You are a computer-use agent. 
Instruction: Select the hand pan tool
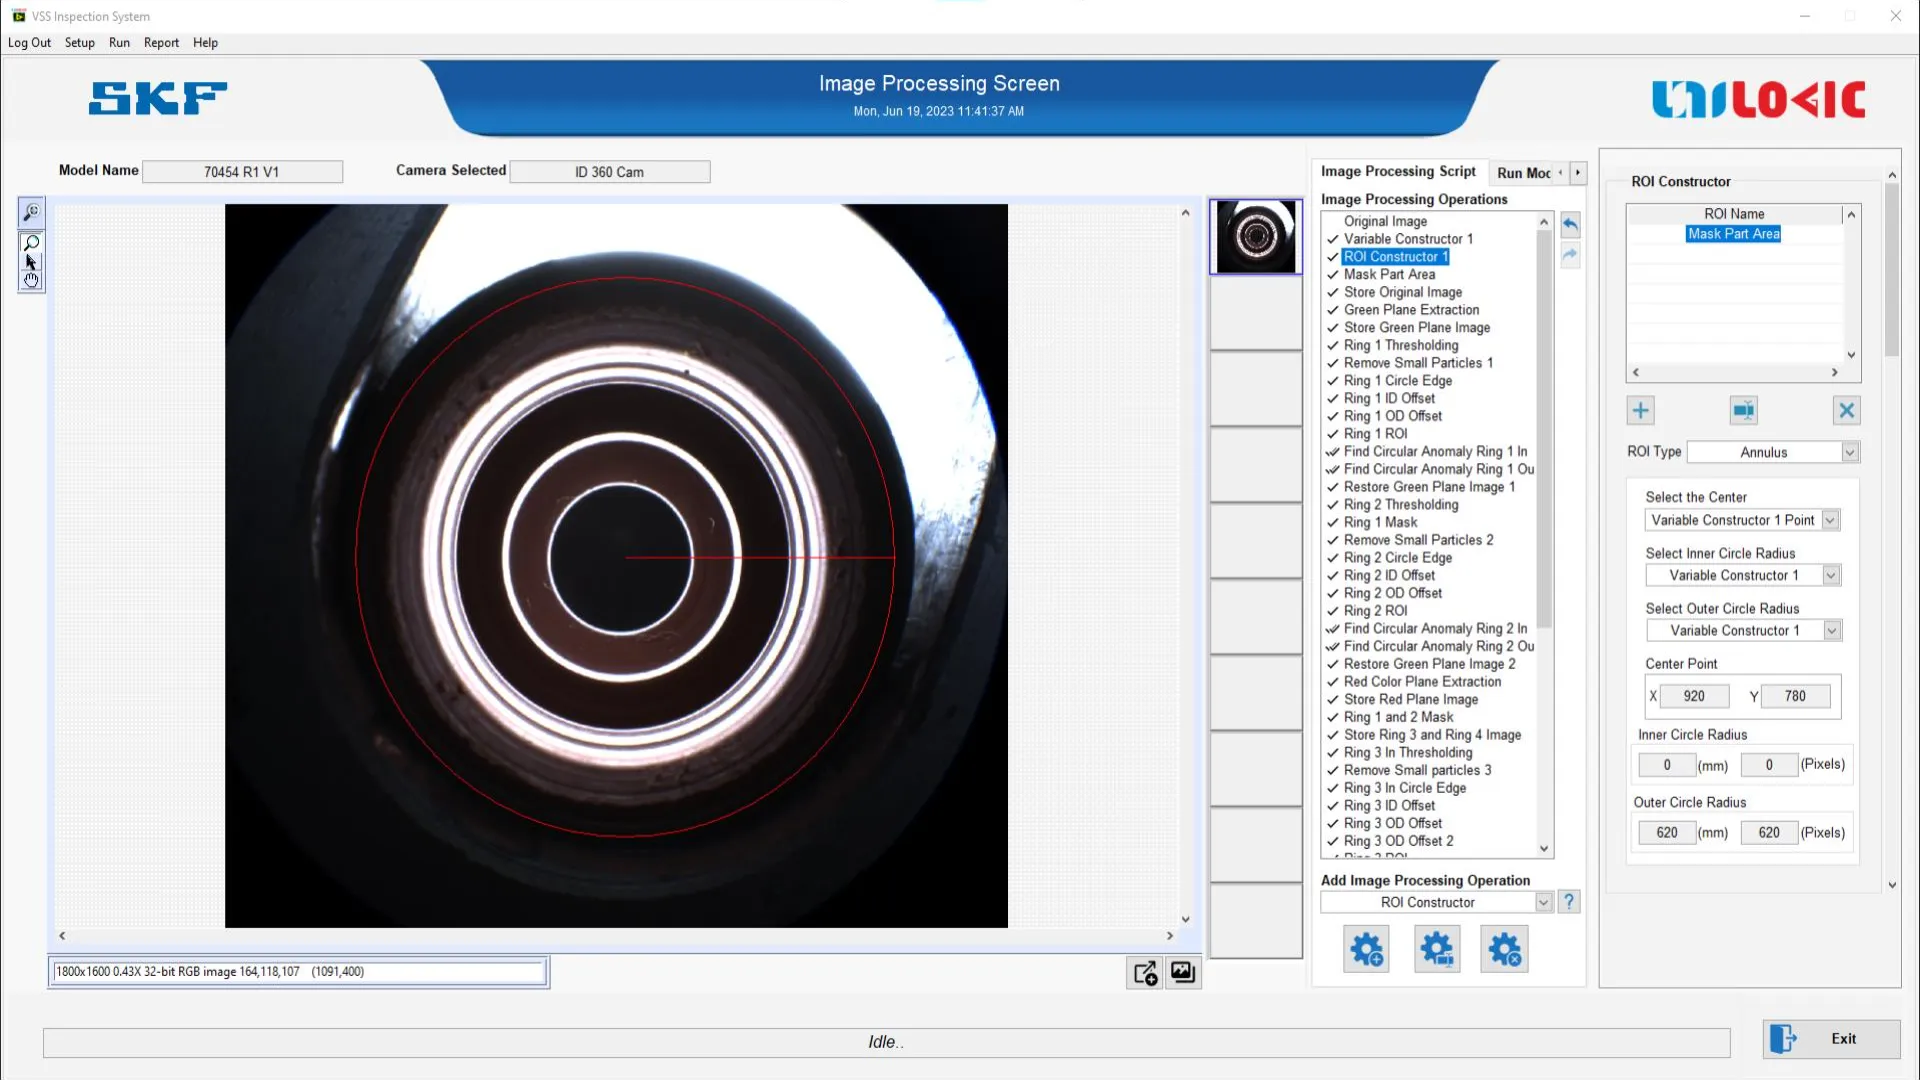point(31,281)
